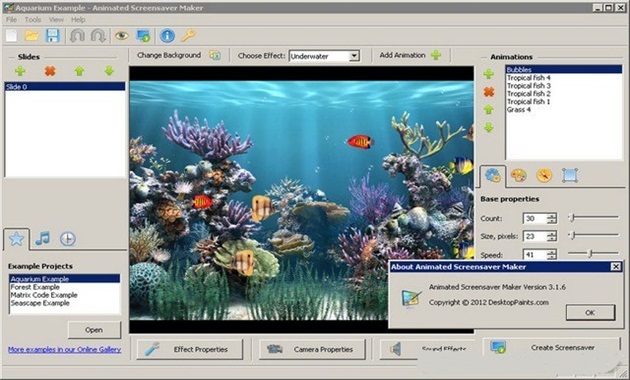Screen dimensions: 630x380
Task: Open the selected example project
Action: pos(94,330)
